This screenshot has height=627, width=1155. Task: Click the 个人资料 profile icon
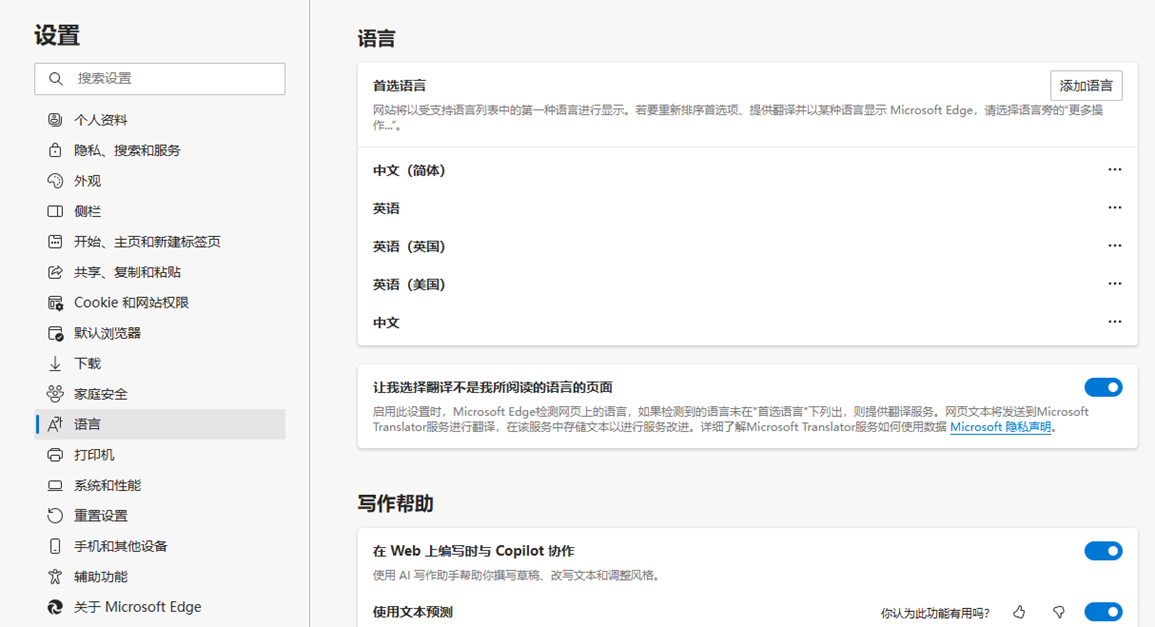pyautogui.click(x=55, y=119)
